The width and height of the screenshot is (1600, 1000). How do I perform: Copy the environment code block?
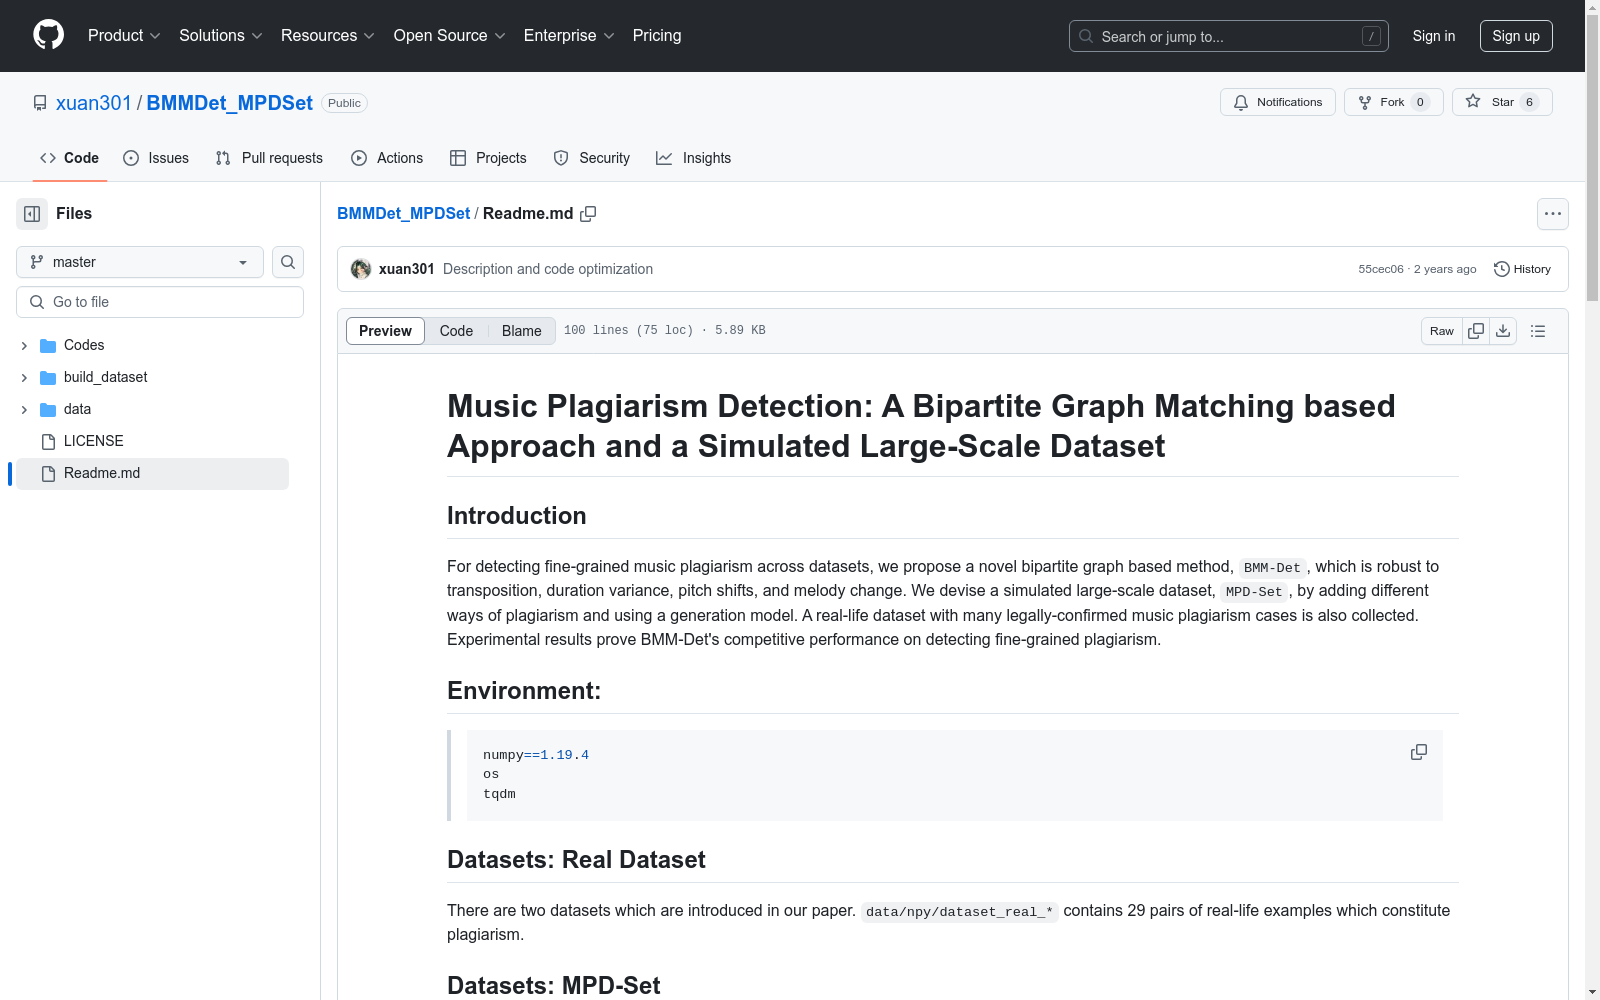pos(1418,752)
